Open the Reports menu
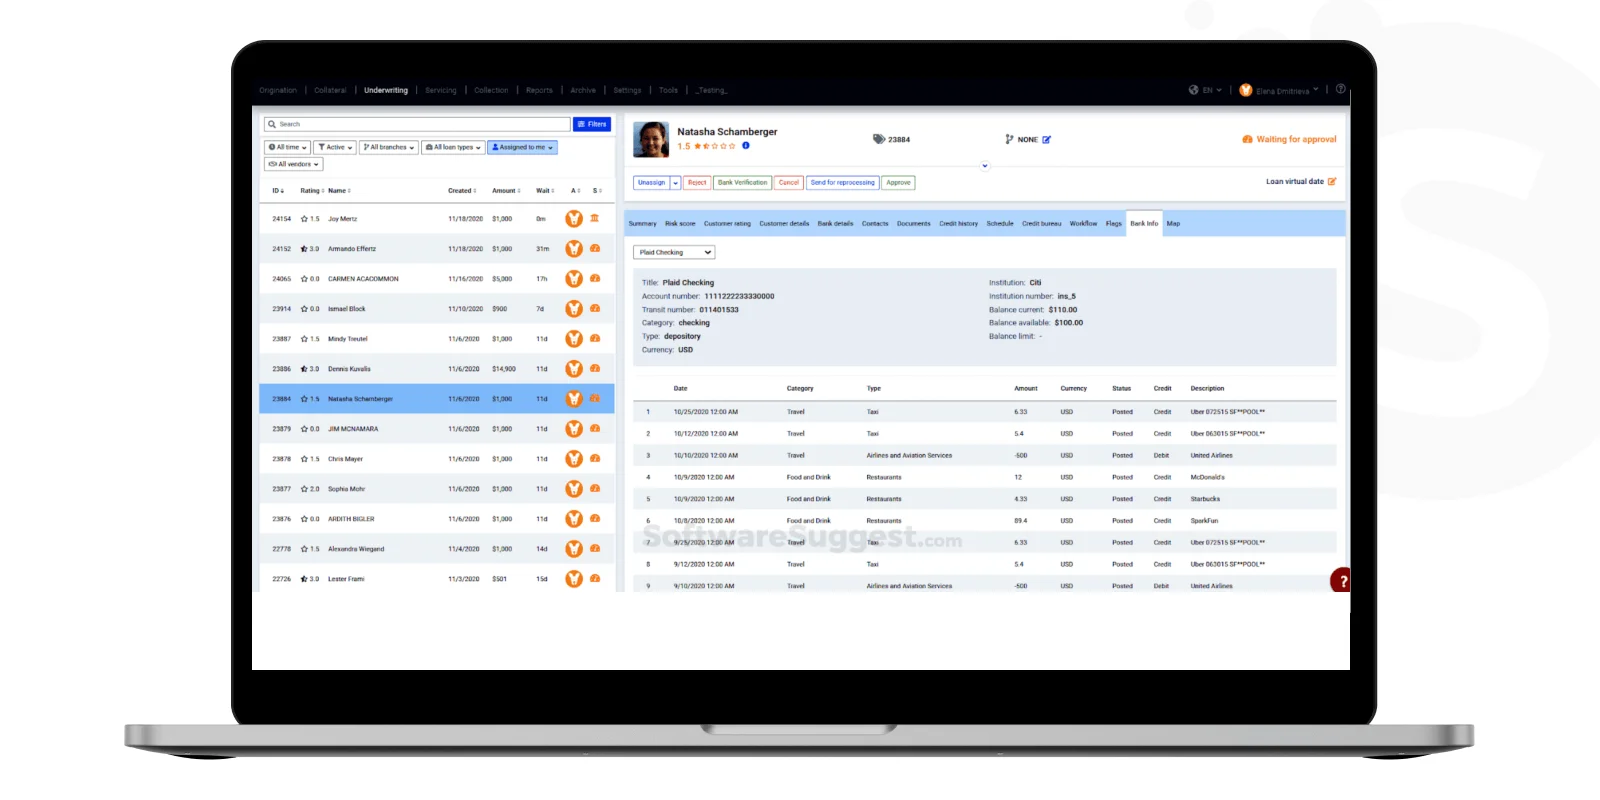The width and height of the screenshot is (1600, 800). coord(539,90)
